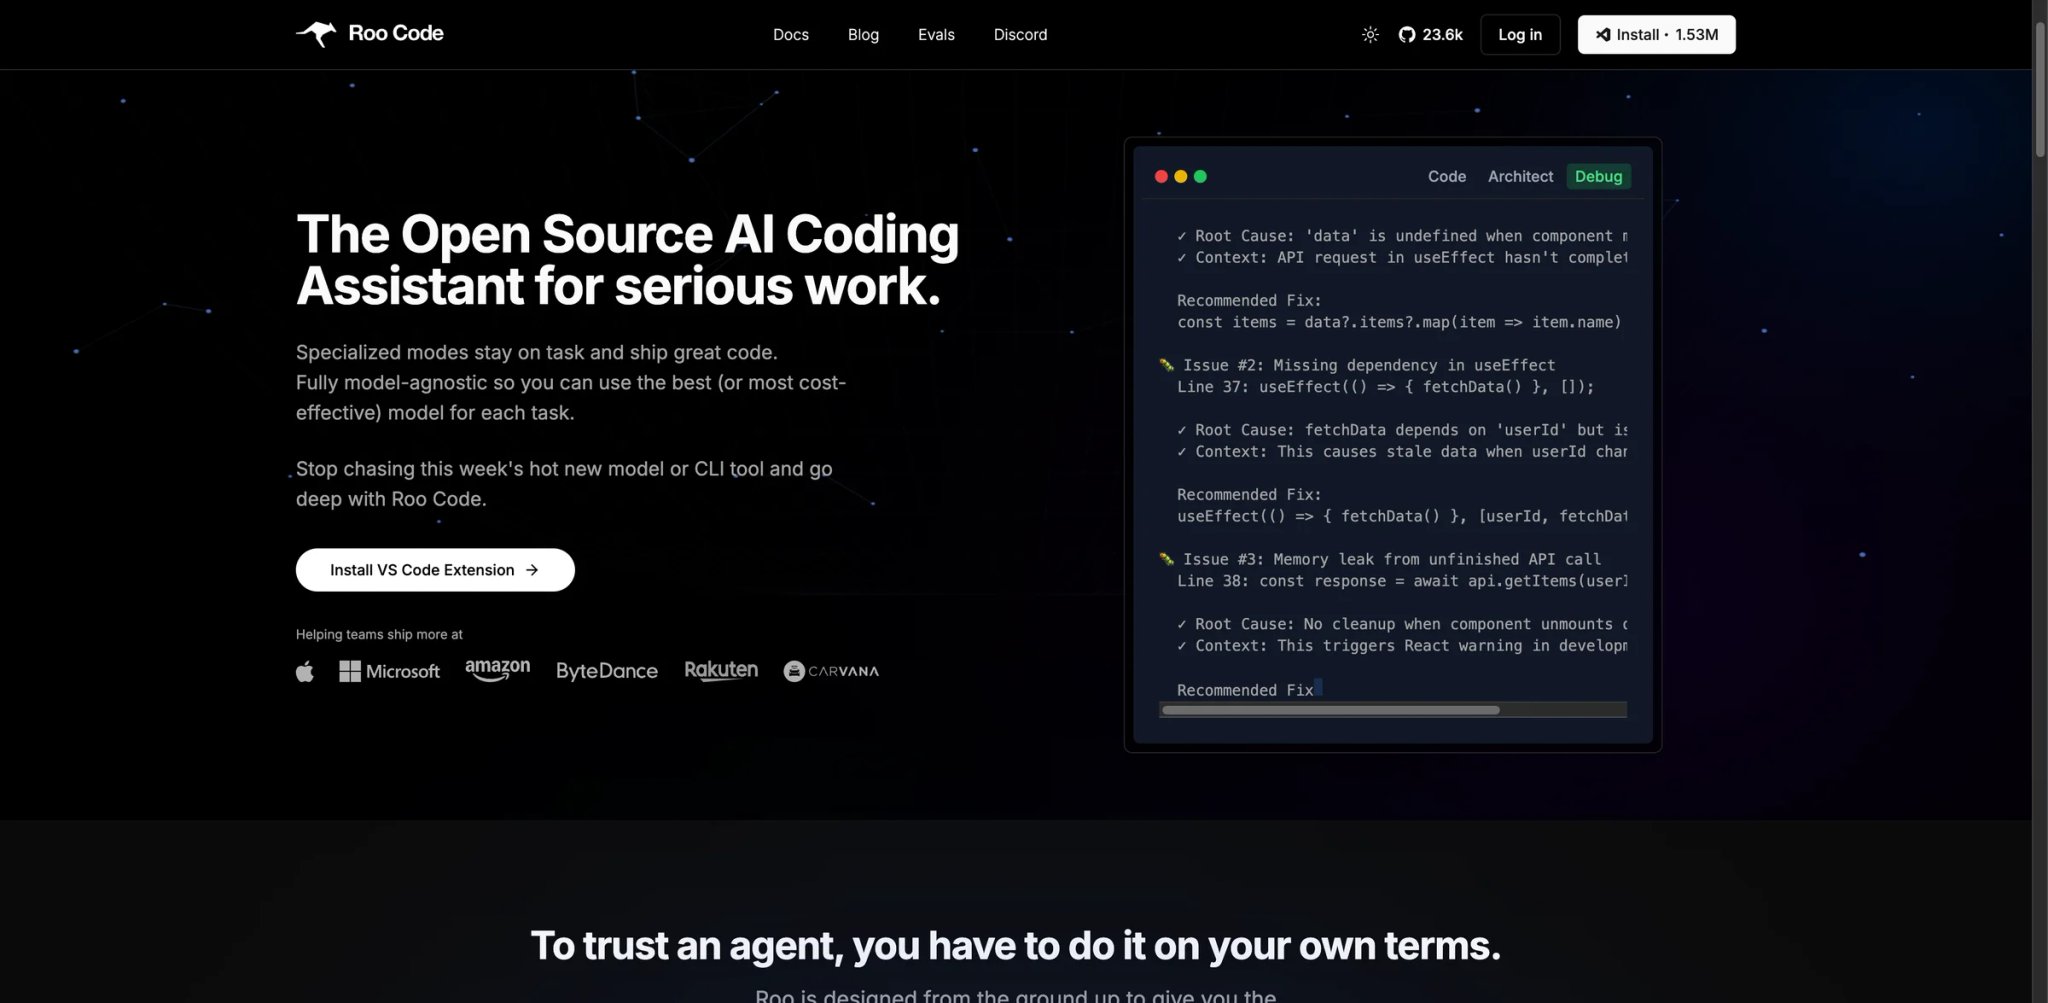Click the first 'Recommended Fix:' line

coord(1249,300)
